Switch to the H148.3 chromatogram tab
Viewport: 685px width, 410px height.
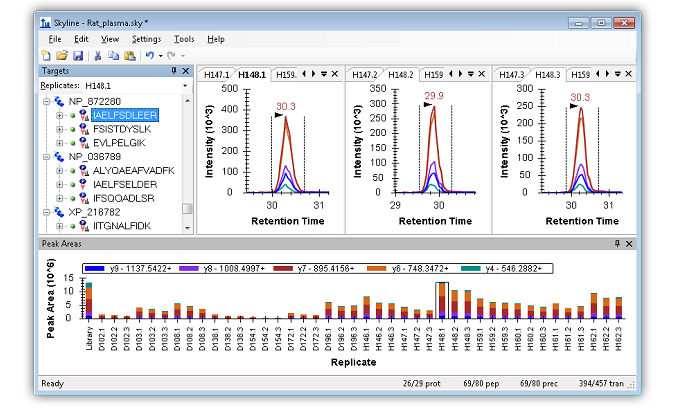click(x=547, y=75)
